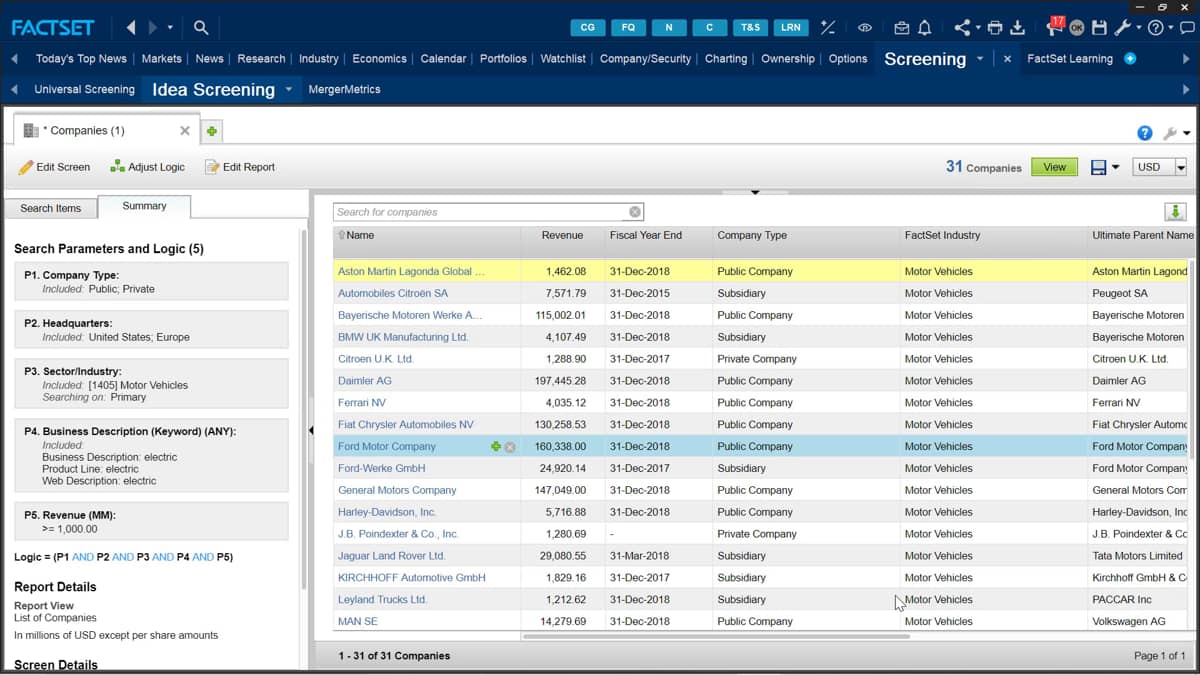1200x675 pixels.
Task: Remove Ford Motor Company row with X icon
Action: click(510, 447)
